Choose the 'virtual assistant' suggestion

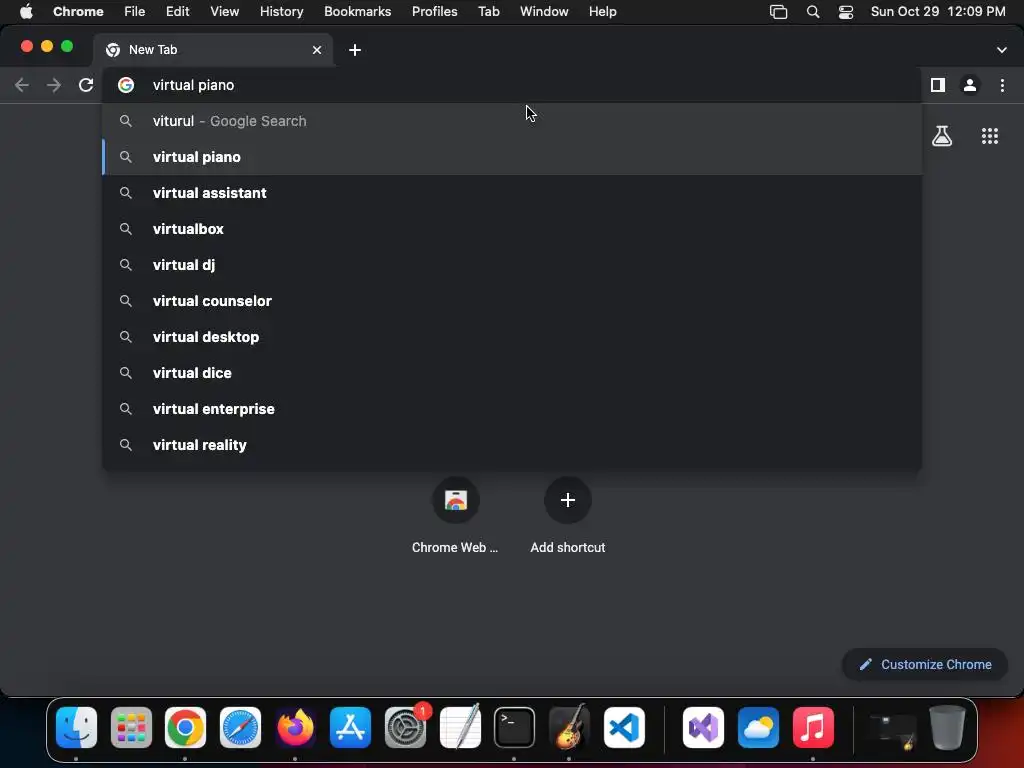(x=512, y=193)
